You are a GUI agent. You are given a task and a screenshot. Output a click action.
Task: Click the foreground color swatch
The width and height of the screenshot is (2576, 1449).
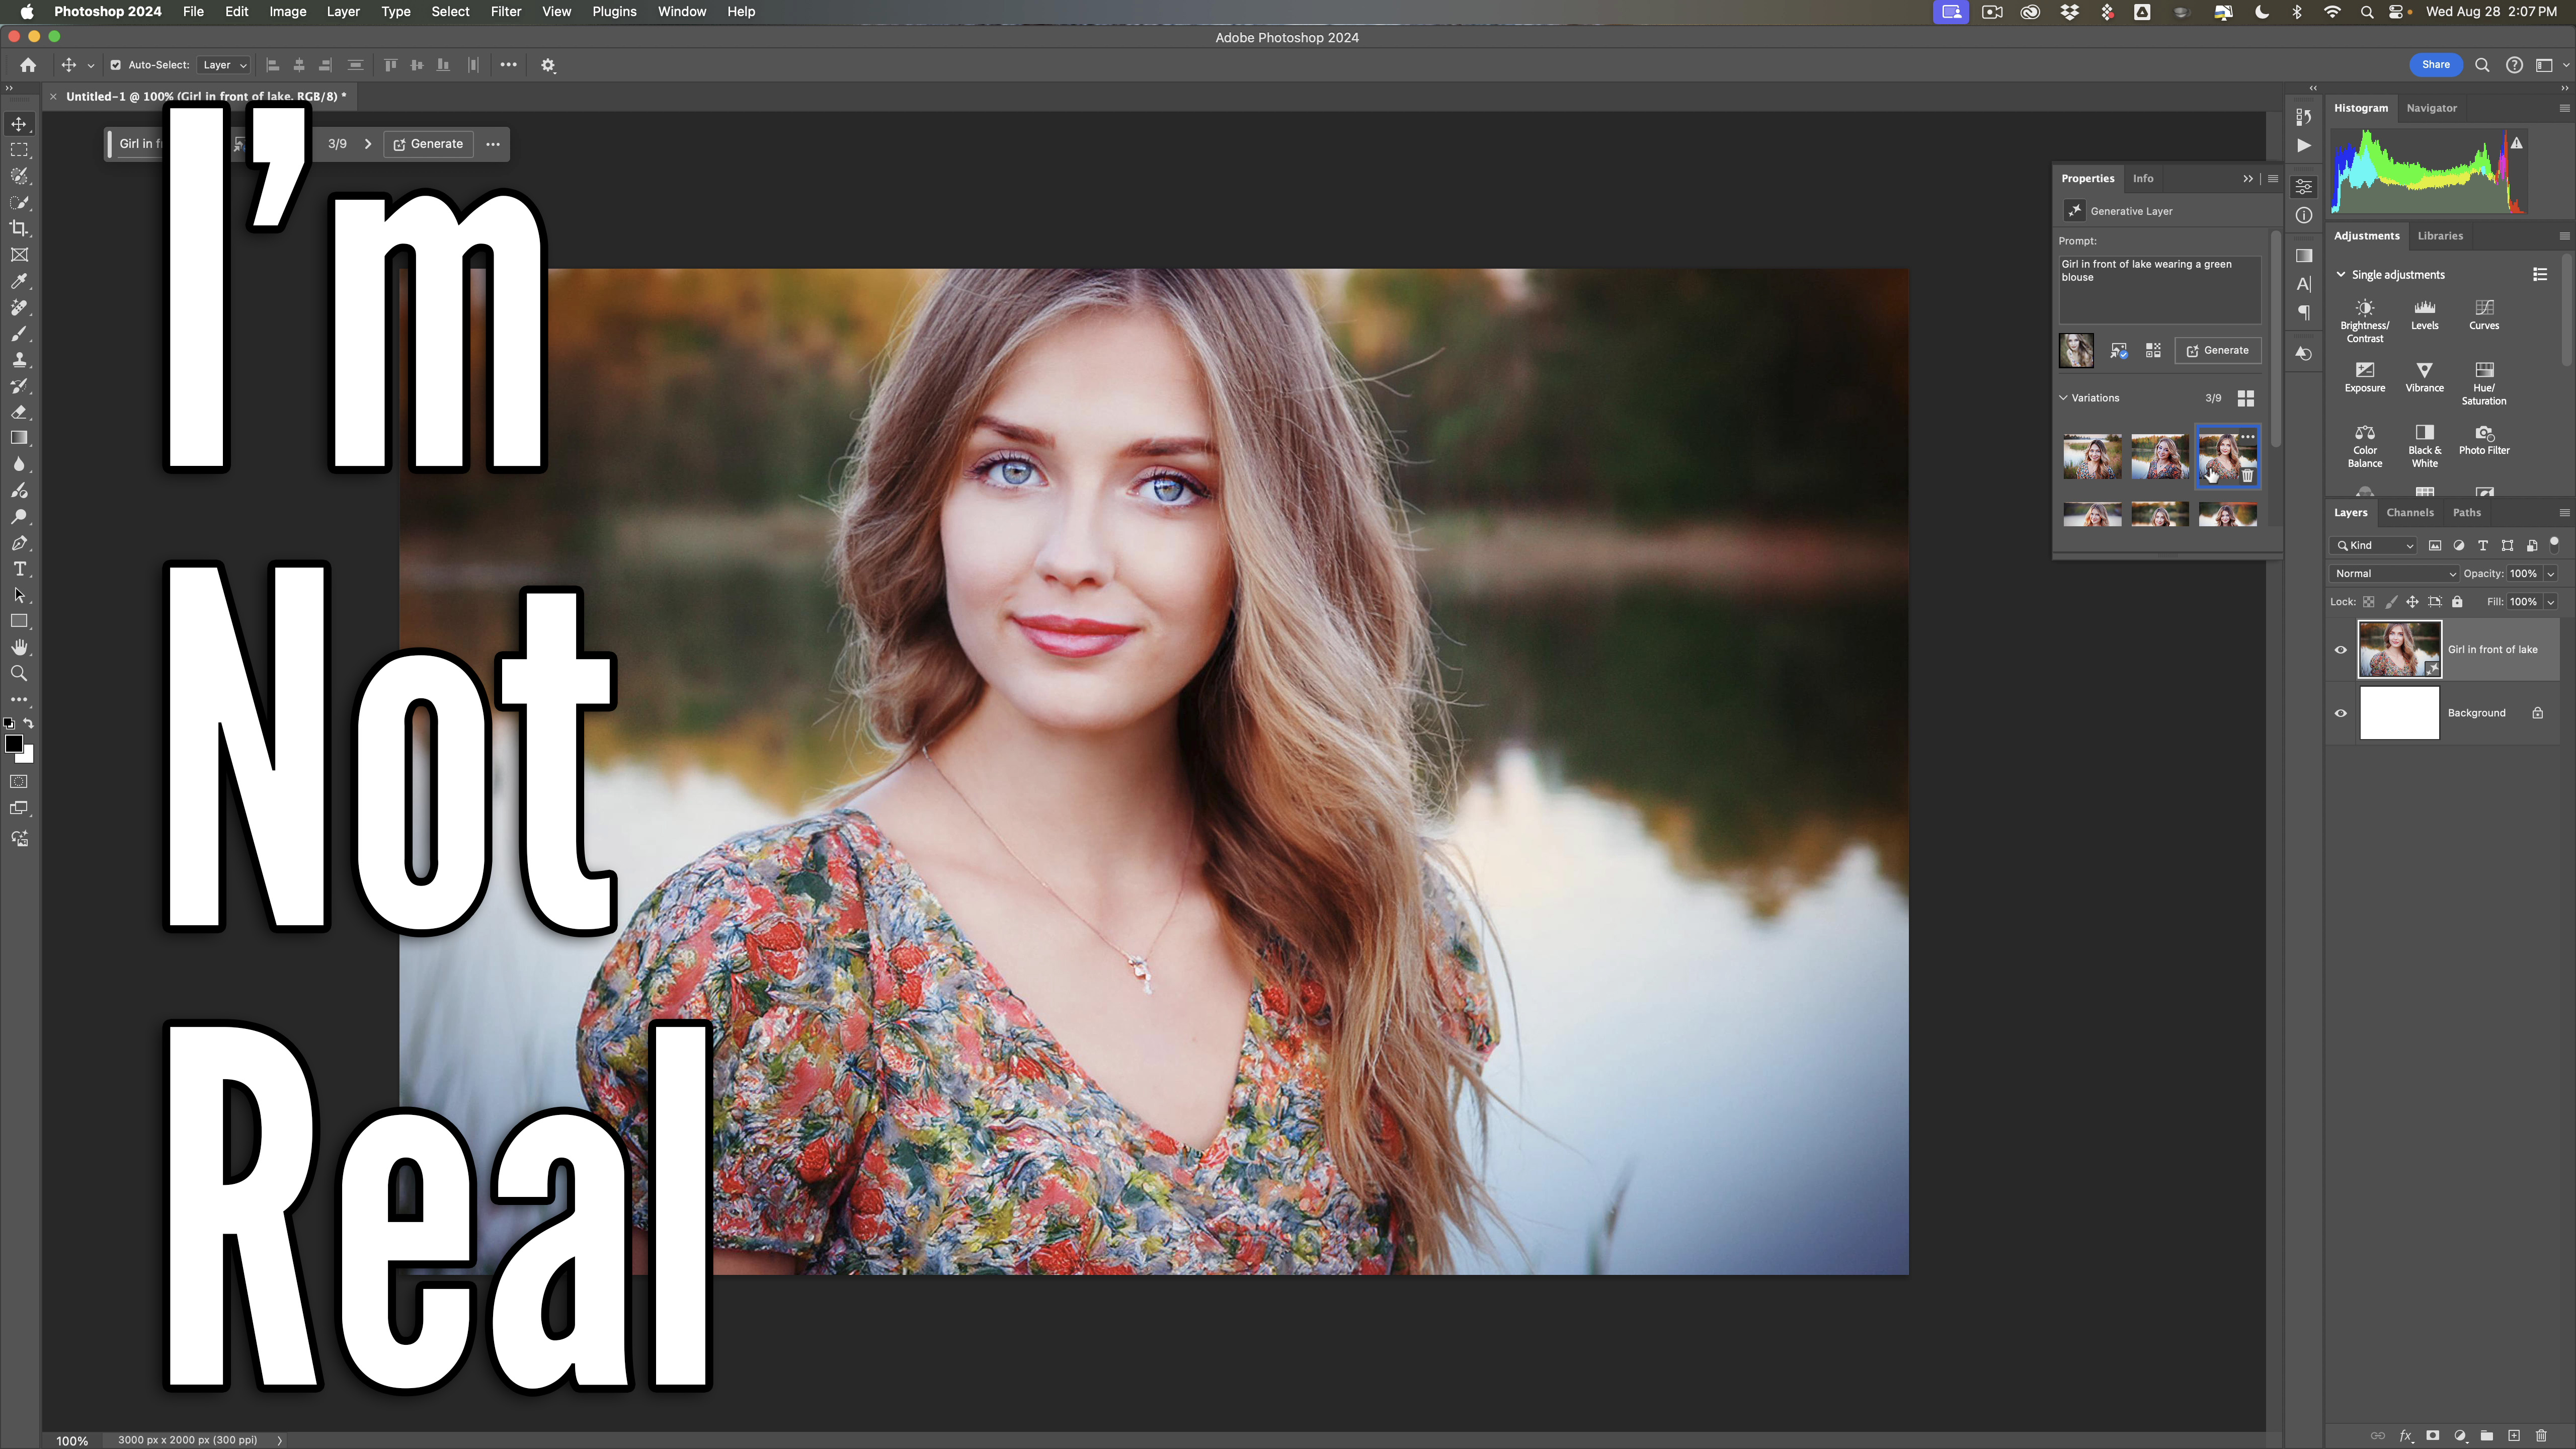[15, 744]
